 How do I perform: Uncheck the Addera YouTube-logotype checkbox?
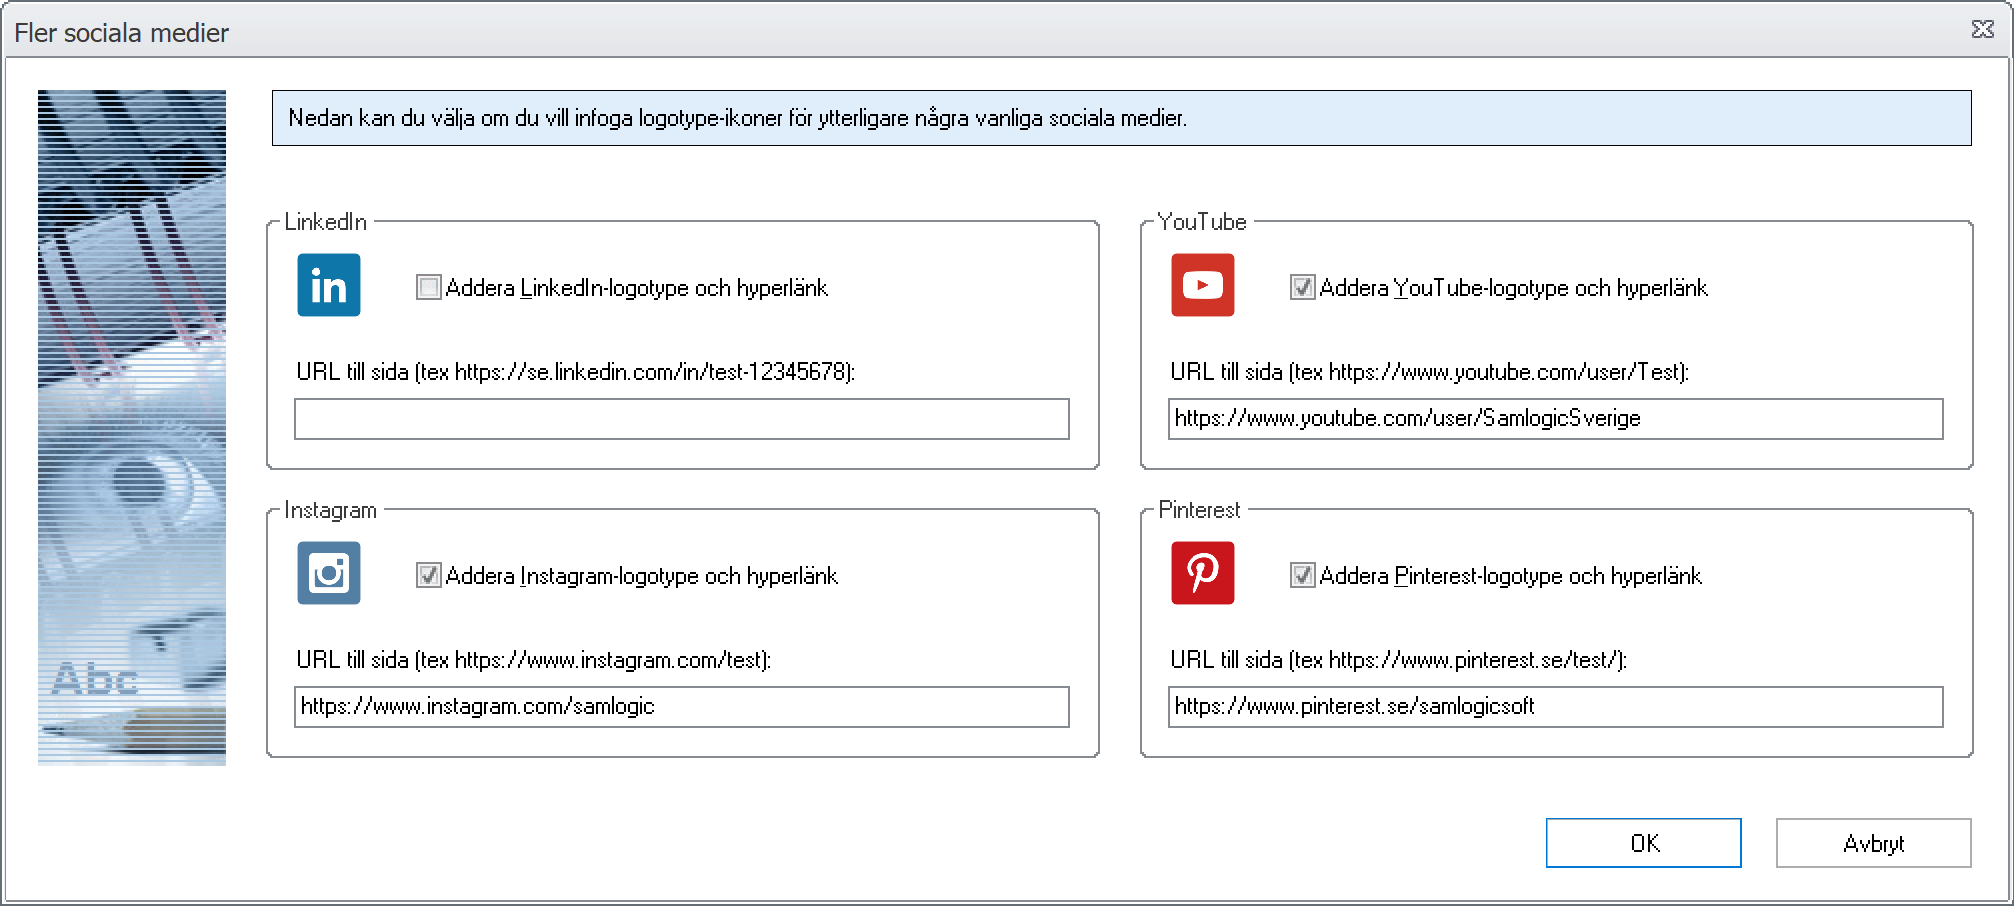(x=1302, y=288)
